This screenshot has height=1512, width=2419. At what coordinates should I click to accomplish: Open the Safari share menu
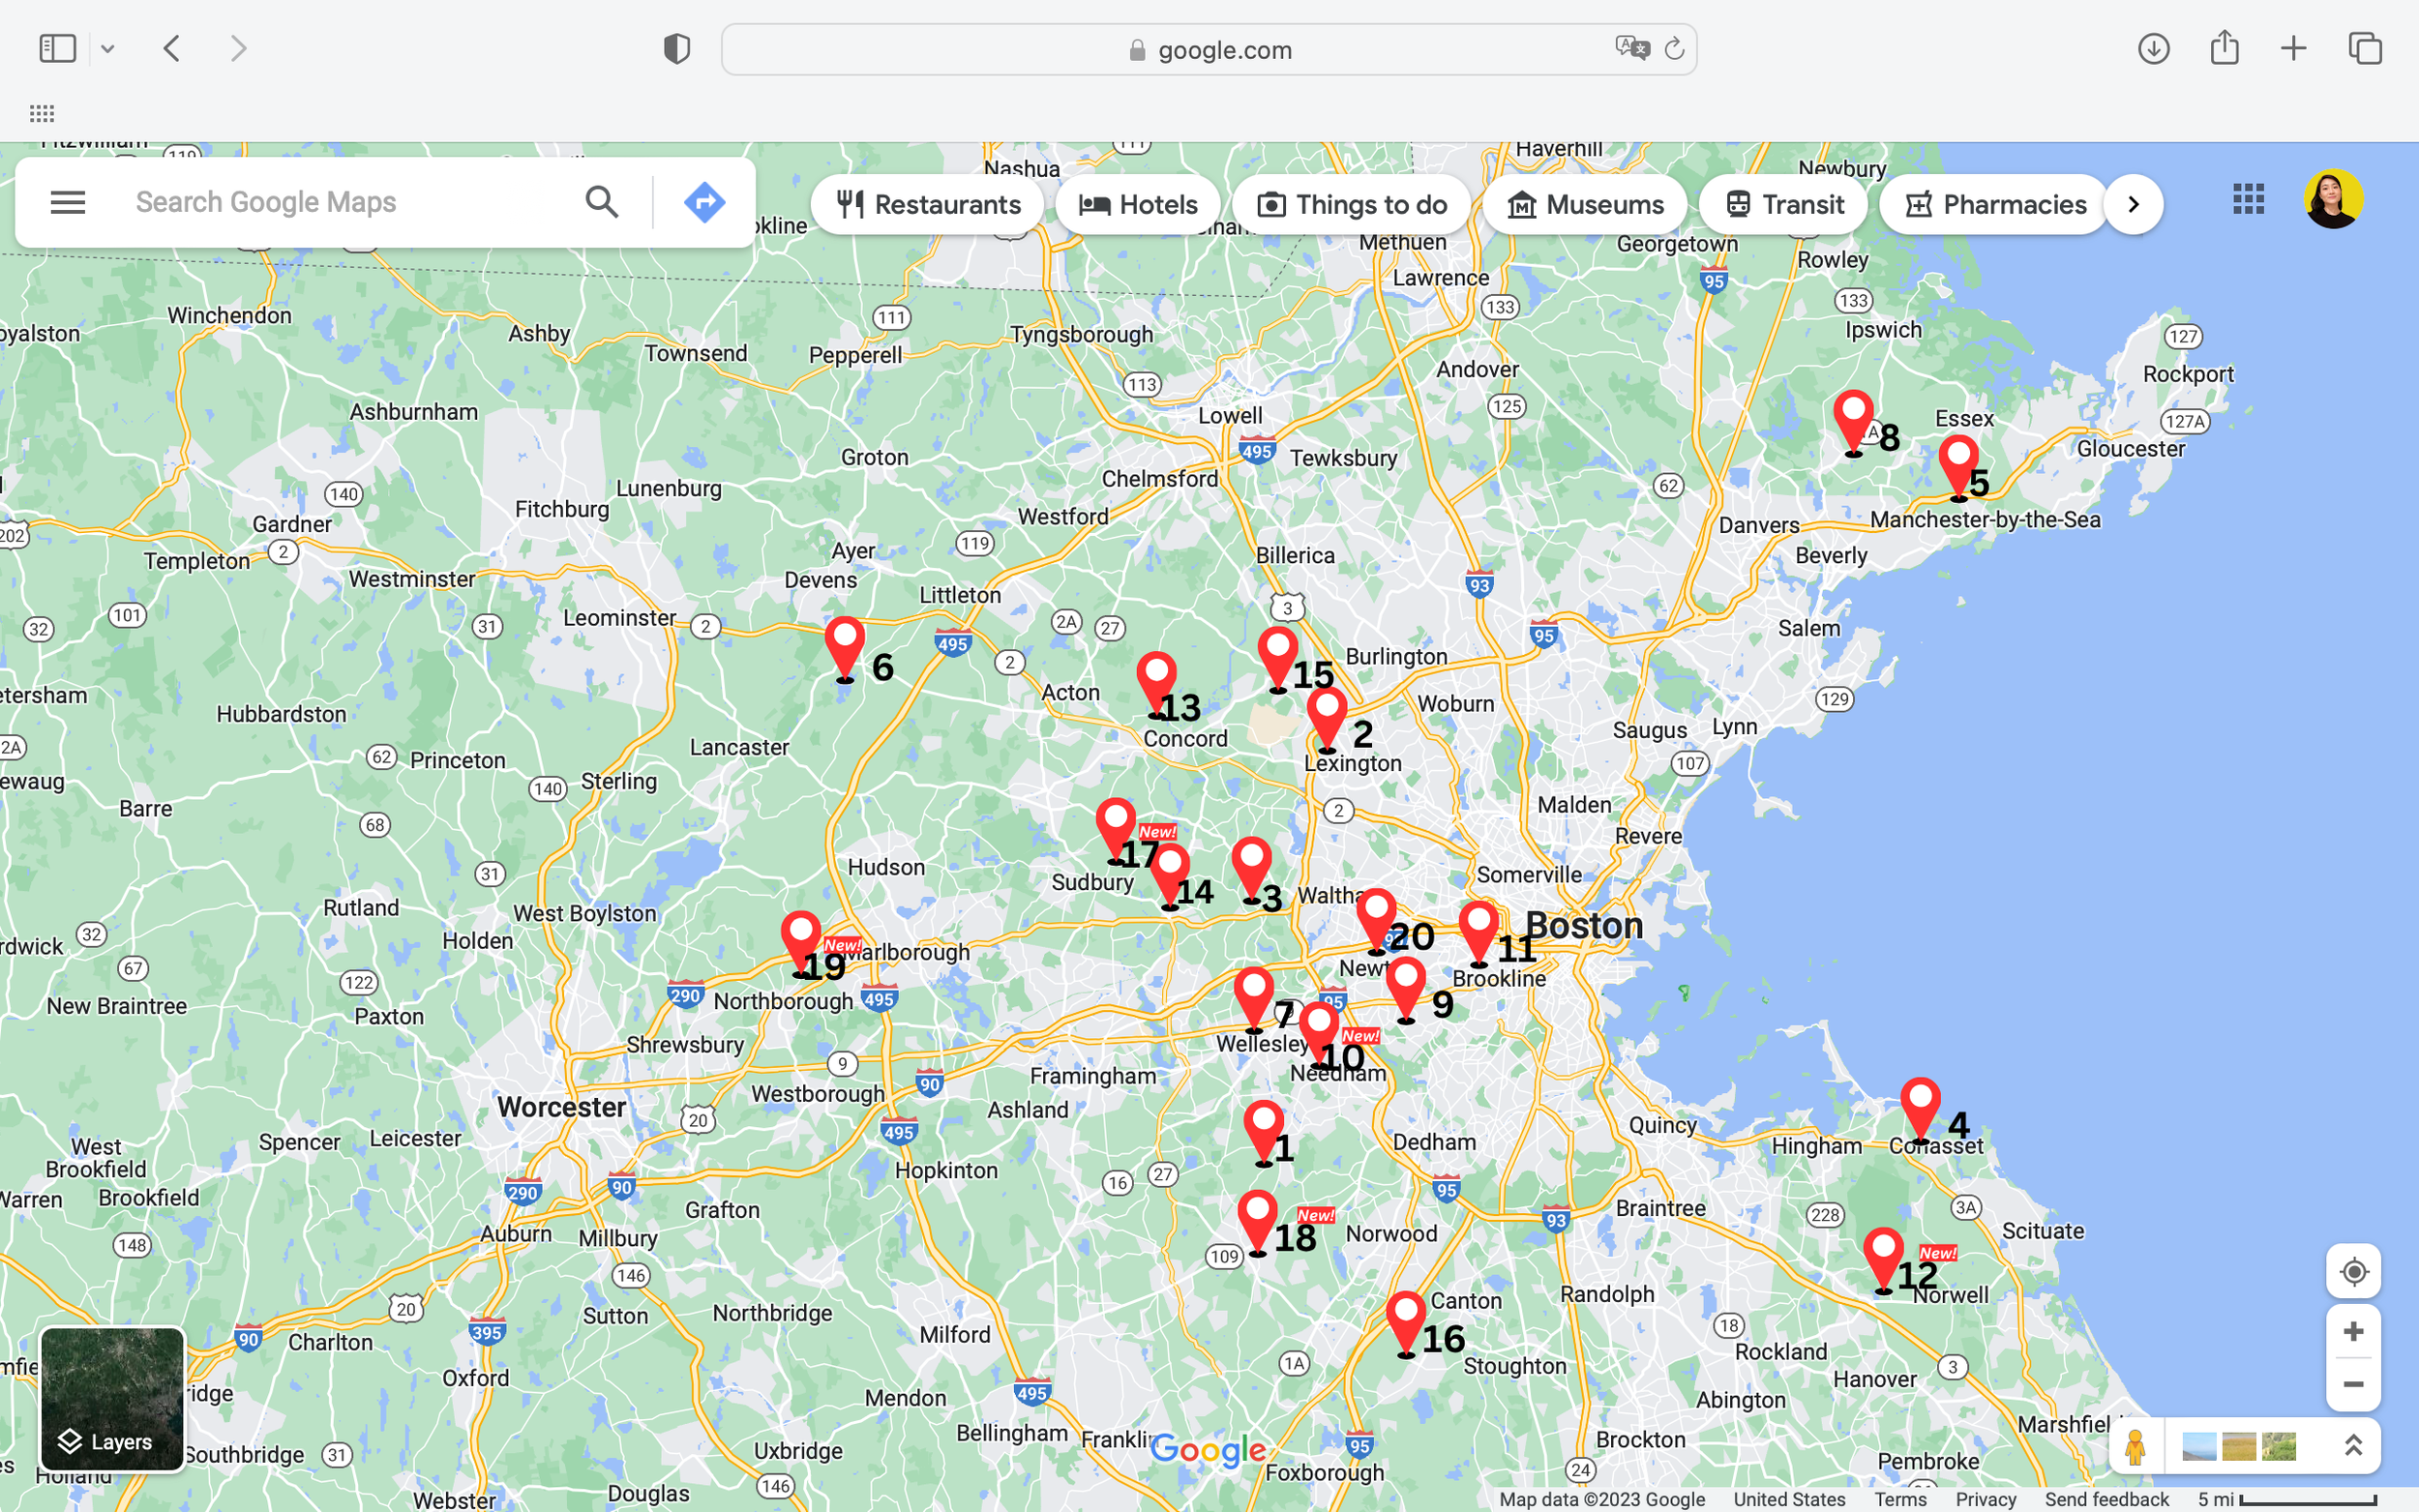[2224, 47]
